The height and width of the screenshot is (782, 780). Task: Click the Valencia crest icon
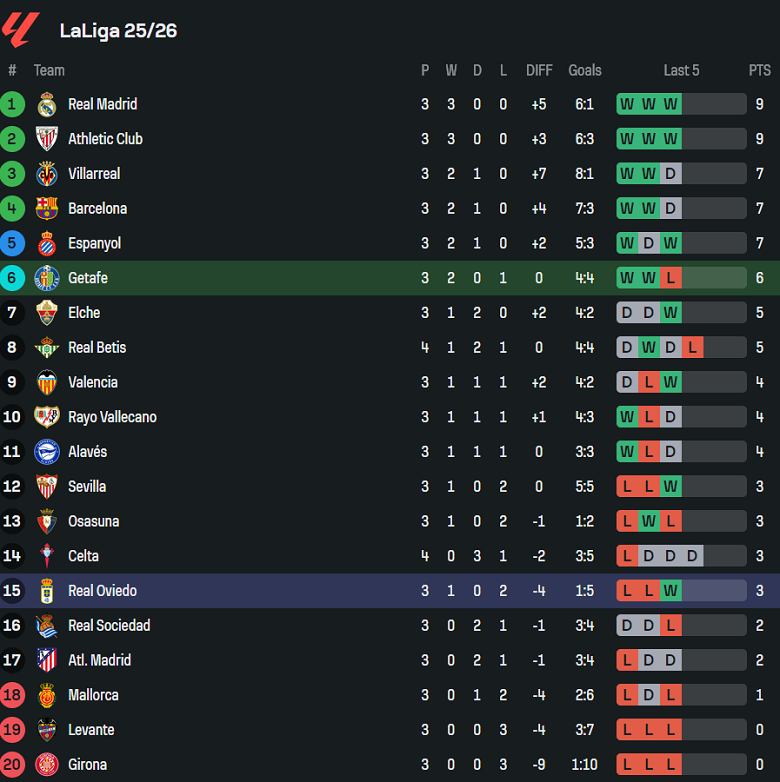46,382
